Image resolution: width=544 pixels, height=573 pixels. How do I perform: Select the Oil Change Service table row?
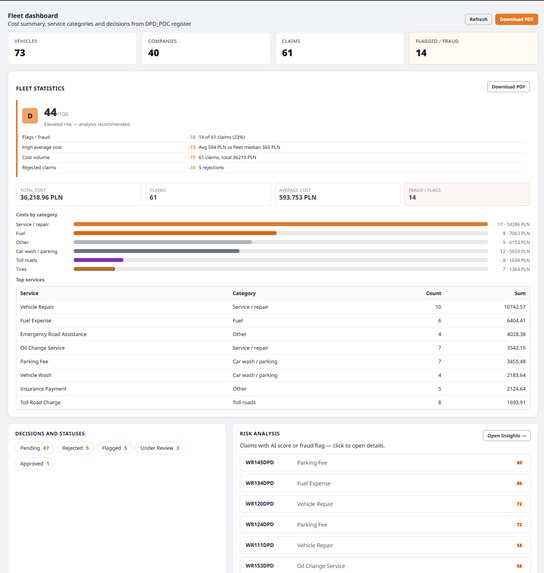(273, 348)
